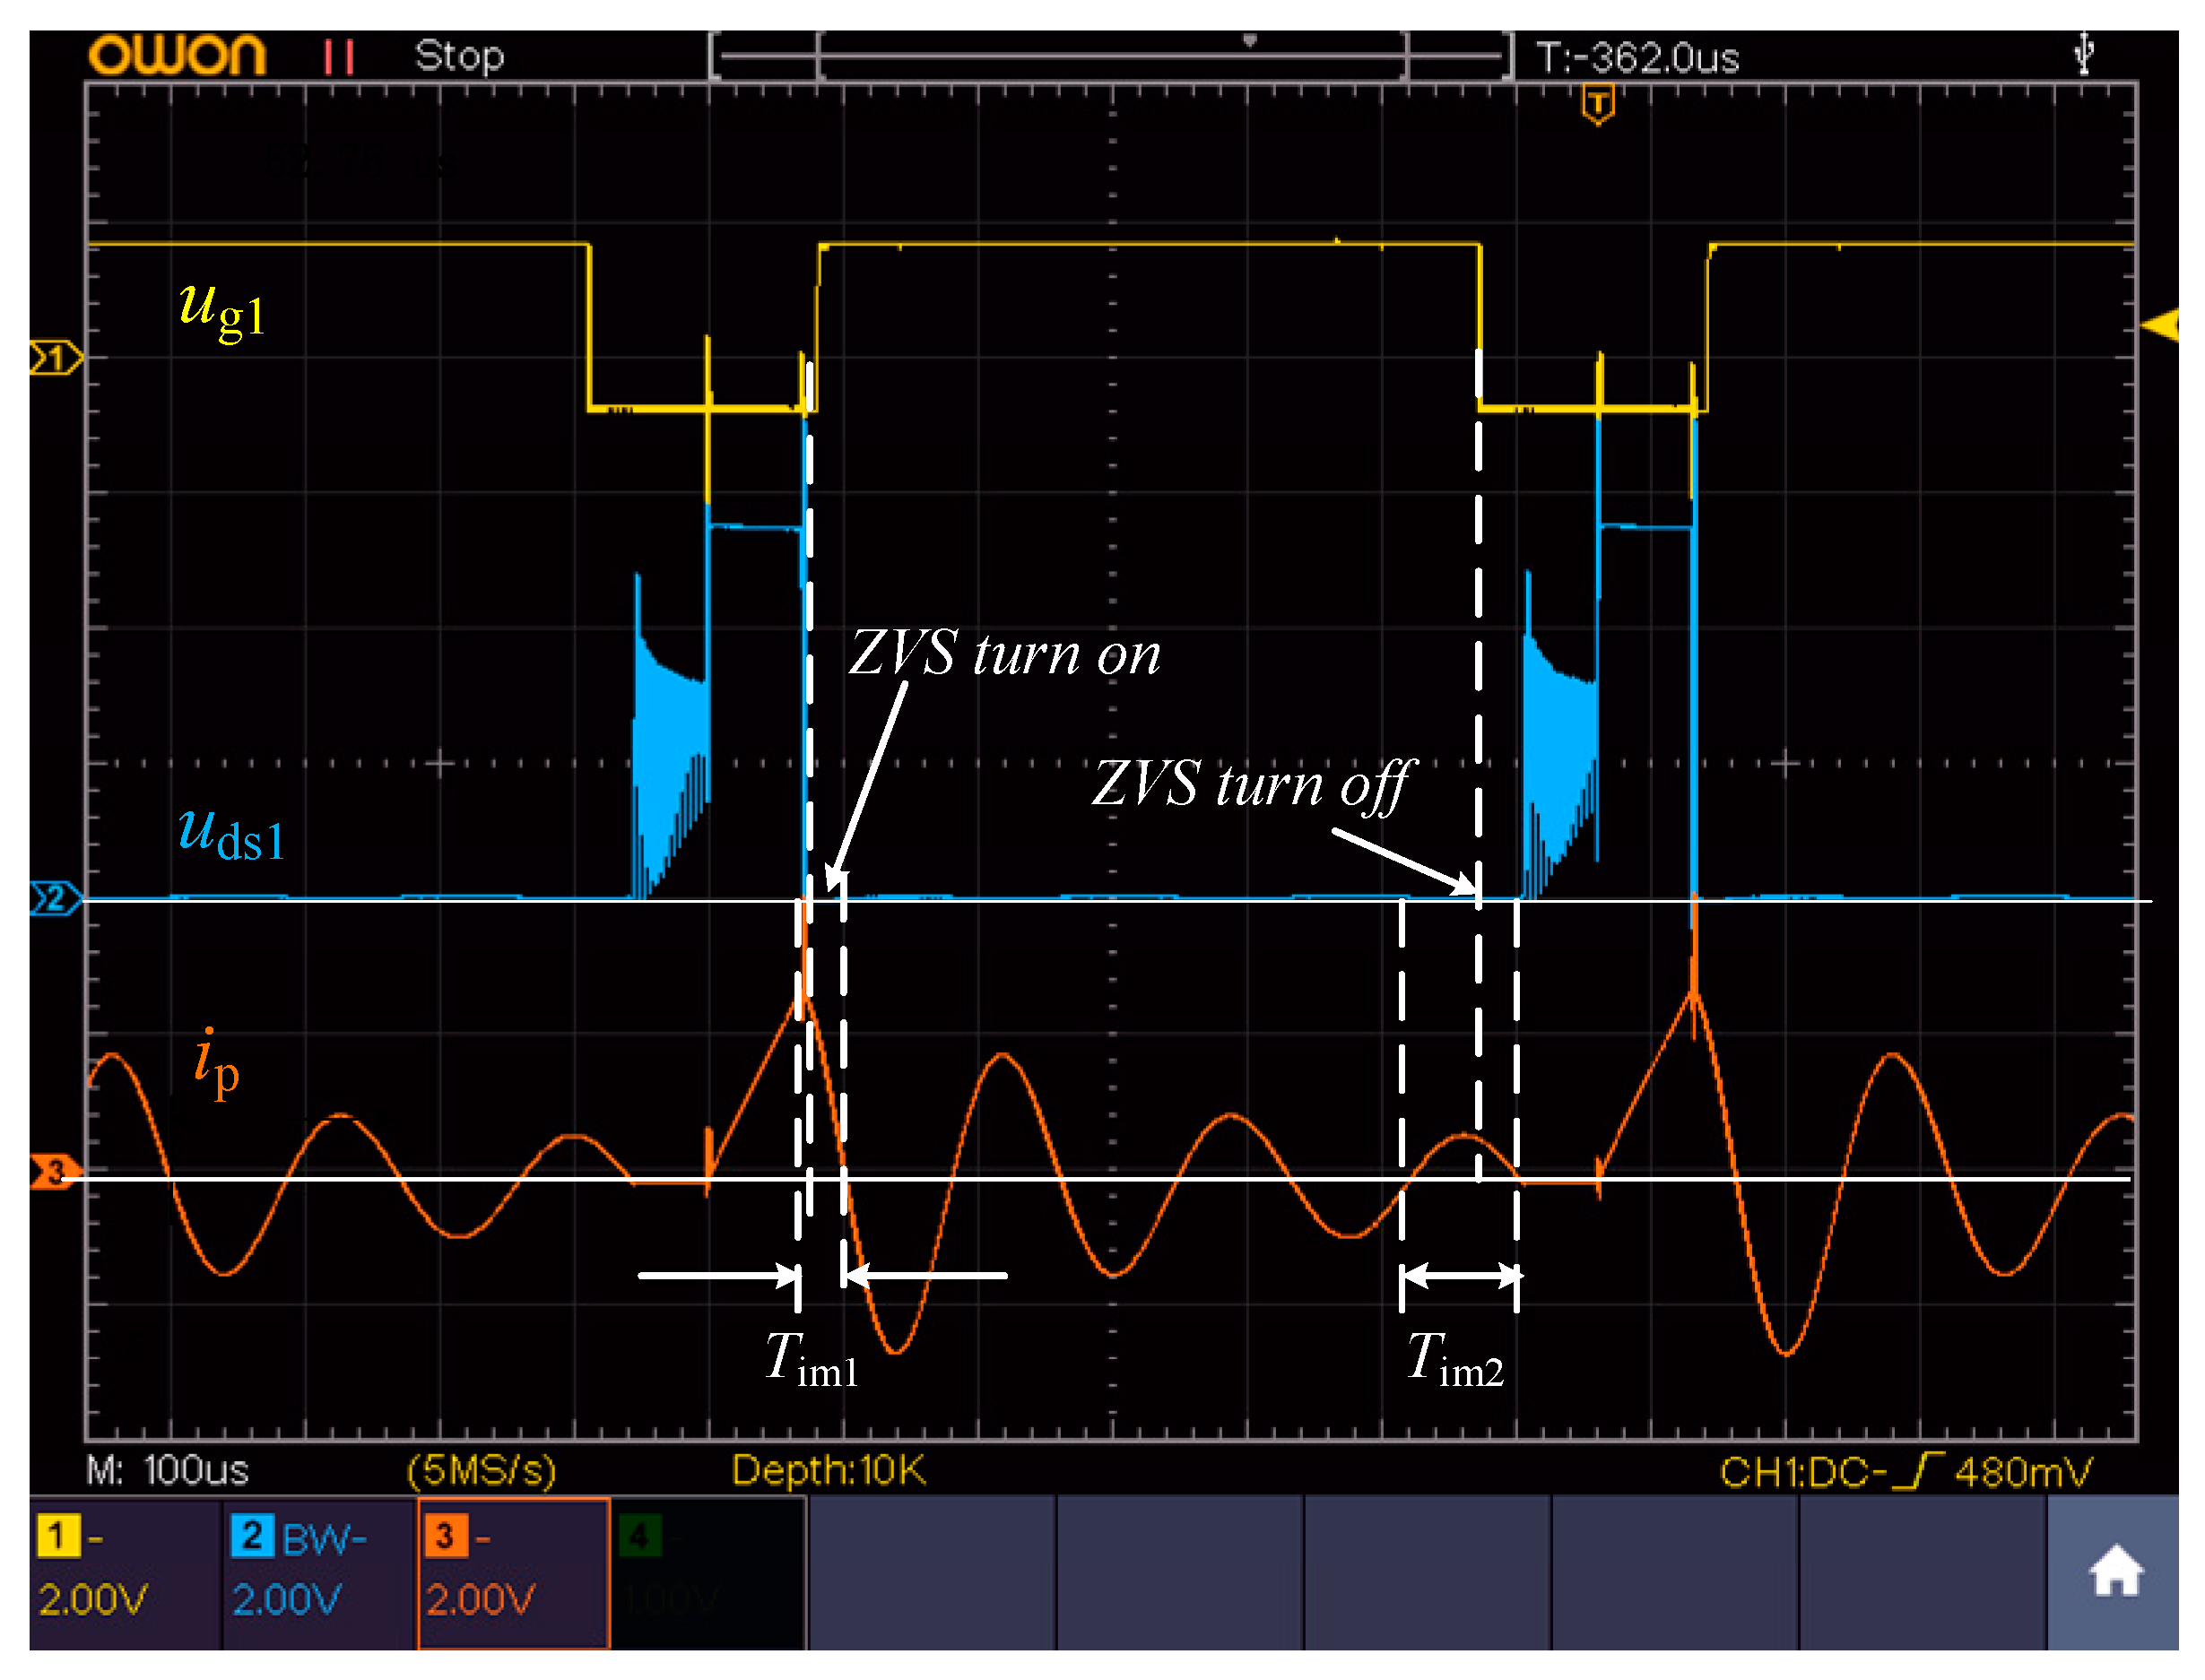Toggle acquisition by clicking the Stop indicator
The height and width of the screenshot is (1680, 2205).
458,57
